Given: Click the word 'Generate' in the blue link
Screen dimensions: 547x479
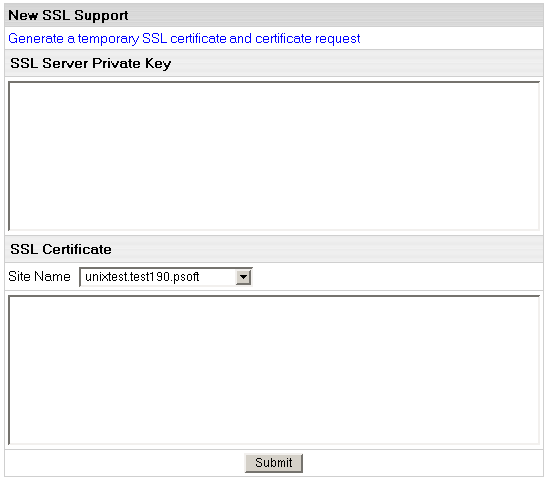Looking at the screenshot, I should click(36, 38).
